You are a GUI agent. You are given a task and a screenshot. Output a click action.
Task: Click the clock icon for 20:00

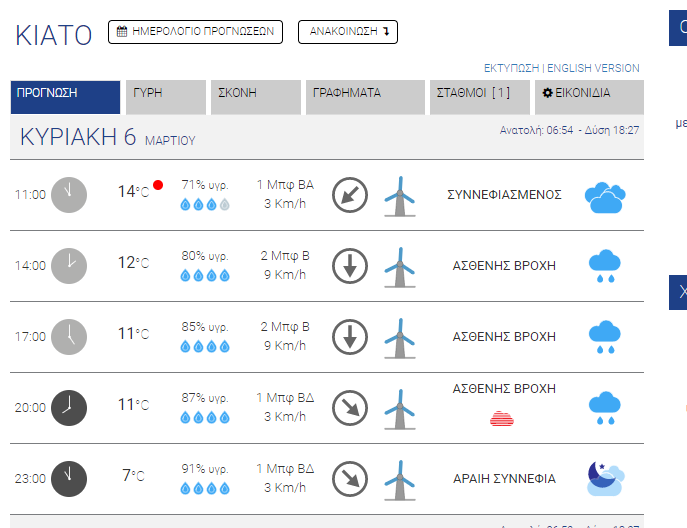pyautogui.click(x=69, y=407)
